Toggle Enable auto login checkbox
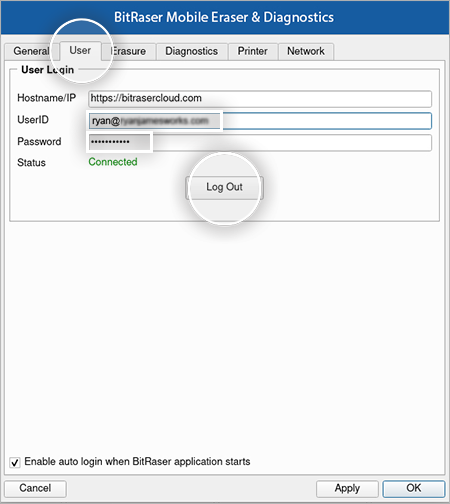Image resolution: width=450 pixels, height=504 pixels. tap(15, 462)
